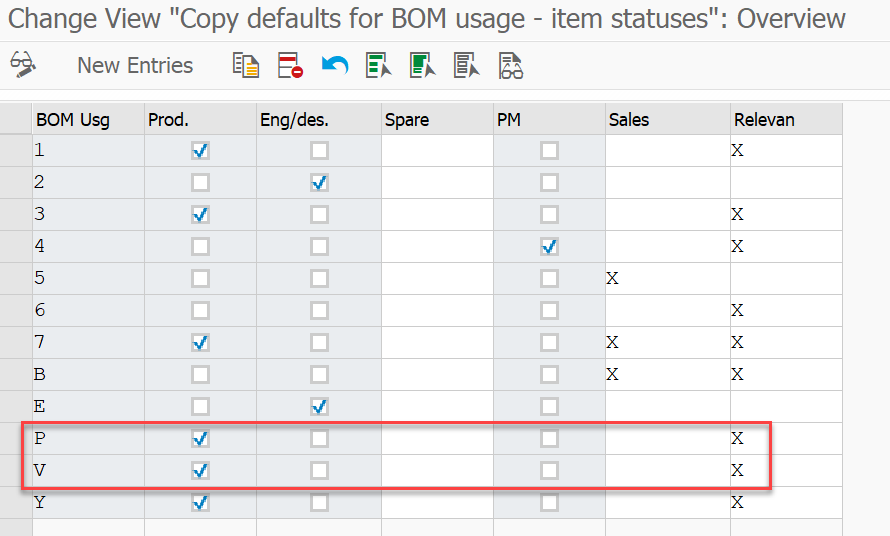
Task: Click the Sales cell in row 5
Action: 668,279
